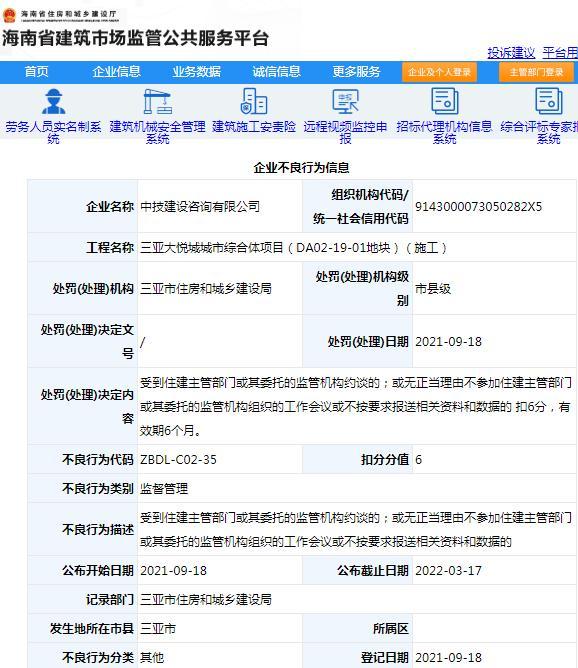Click the 企业名称 label cell
578x668 pixels.
[x=83, y=207]
